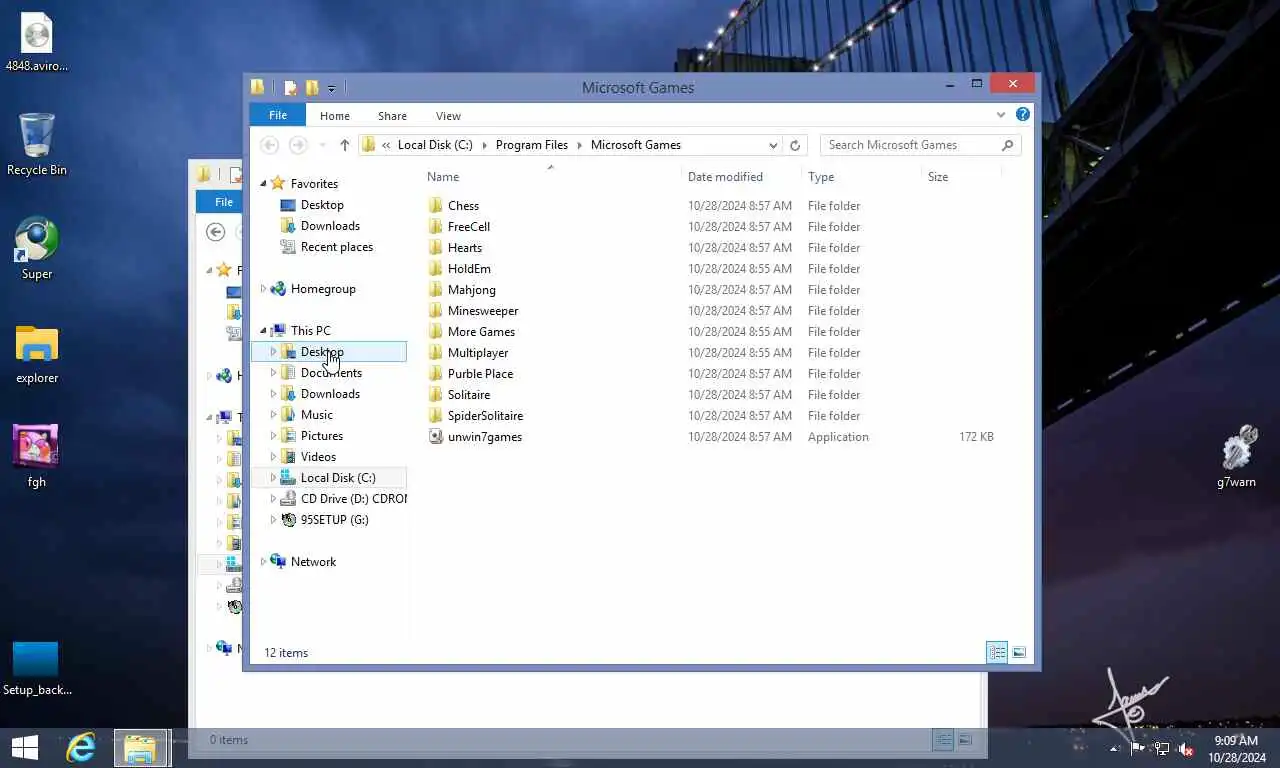
Task: Open the Windows Start button
Action: [24, 748]
